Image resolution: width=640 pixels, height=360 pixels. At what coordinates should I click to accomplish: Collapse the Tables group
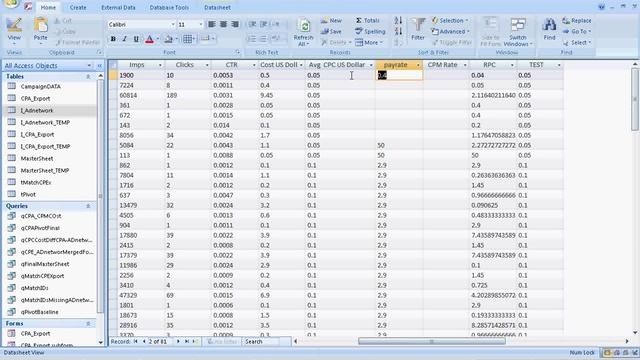coord(88,77)
